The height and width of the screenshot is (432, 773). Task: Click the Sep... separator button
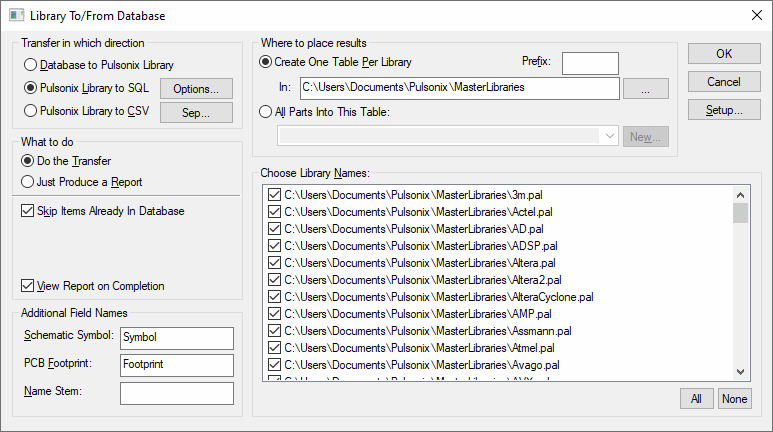(x=196, y=112)
